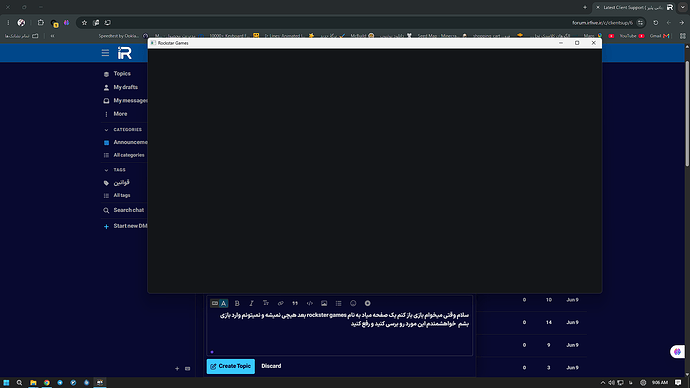Click Search chat in sidebar
The height and width of the screenshot is (388, 690).
point(128,210)
